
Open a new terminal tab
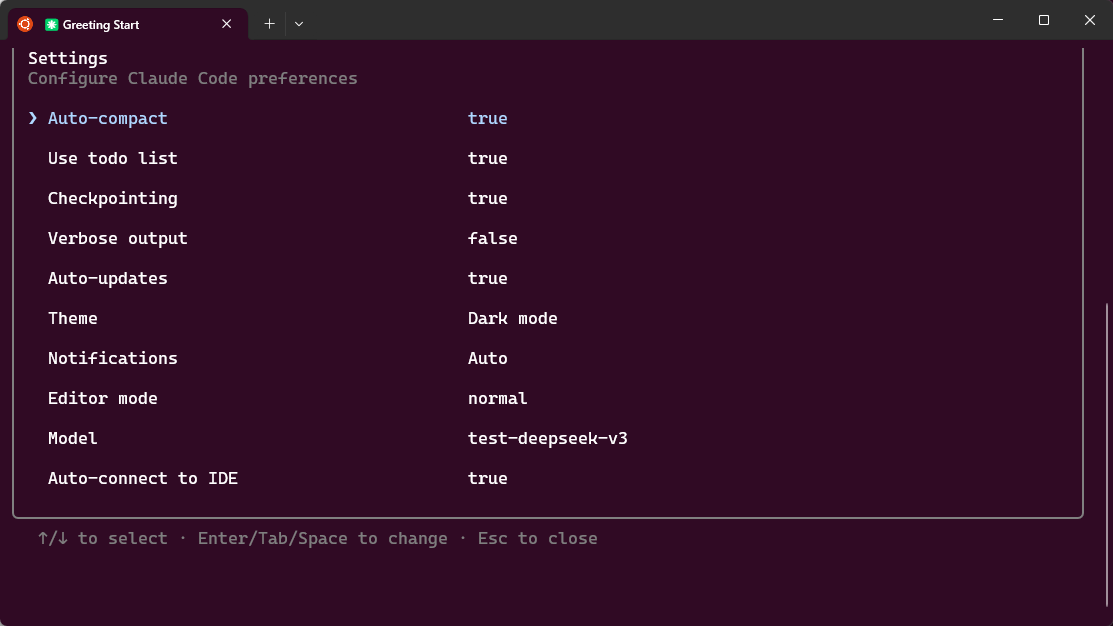pyautogui.click(x=269, y=24)
